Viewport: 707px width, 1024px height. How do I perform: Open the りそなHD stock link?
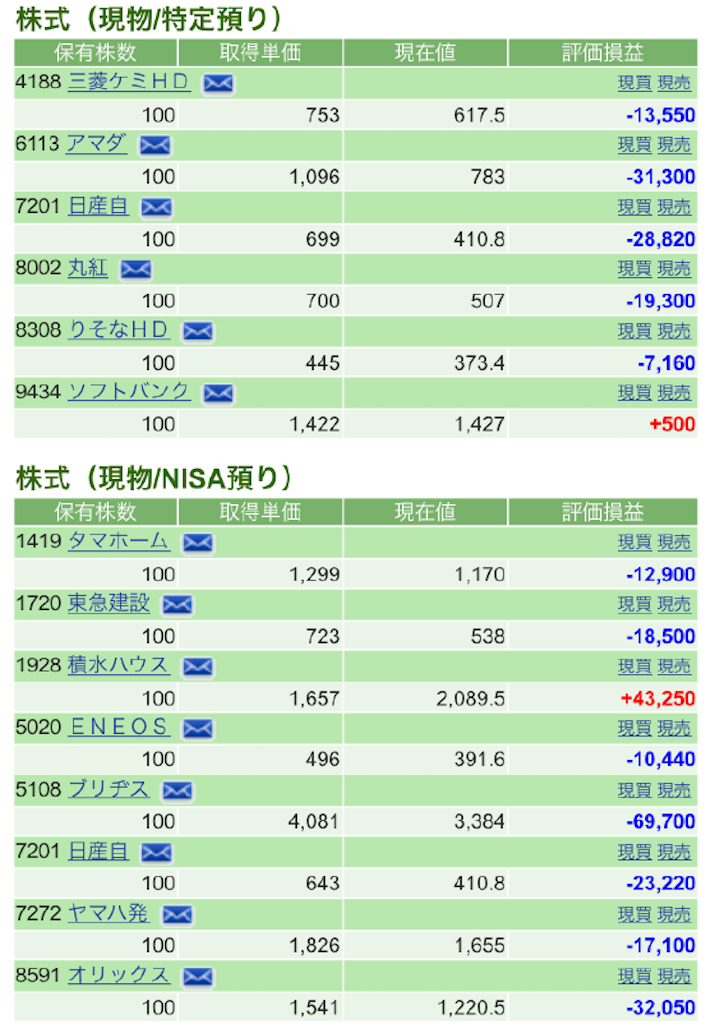pos(119,330)
